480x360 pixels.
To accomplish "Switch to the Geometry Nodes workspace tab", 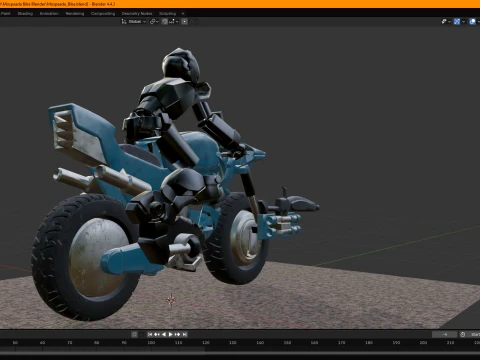I will pyautogui.click(x=137, y=14).
